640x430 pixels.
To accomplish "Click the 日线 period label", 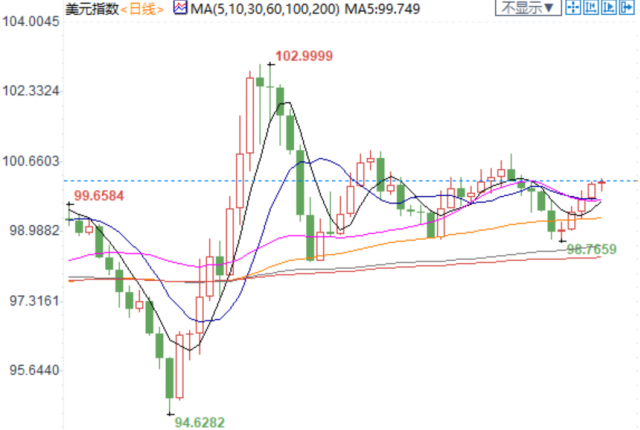I will [x=142, y=9].
